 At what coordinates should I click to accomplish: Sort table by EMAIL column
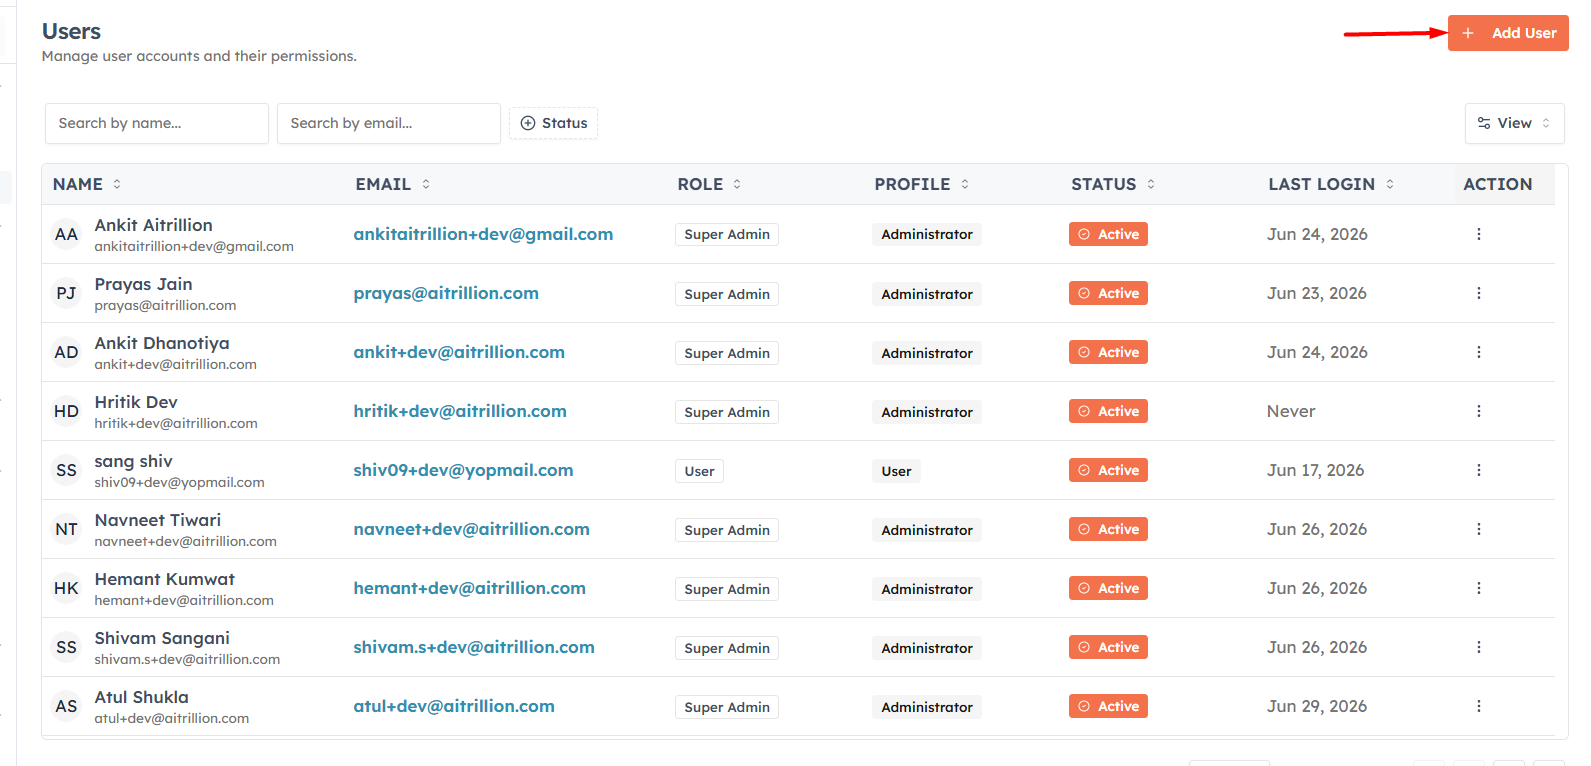[393, 184]
